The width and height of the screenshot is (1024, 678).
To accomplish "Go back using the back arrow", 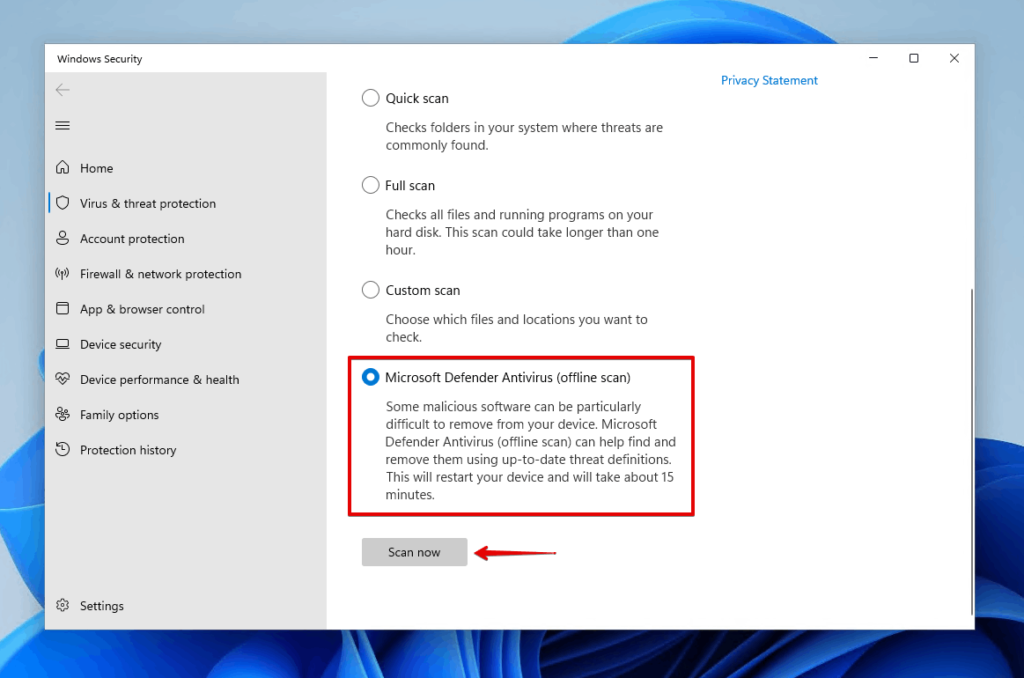I will click(x=63, y=90).
